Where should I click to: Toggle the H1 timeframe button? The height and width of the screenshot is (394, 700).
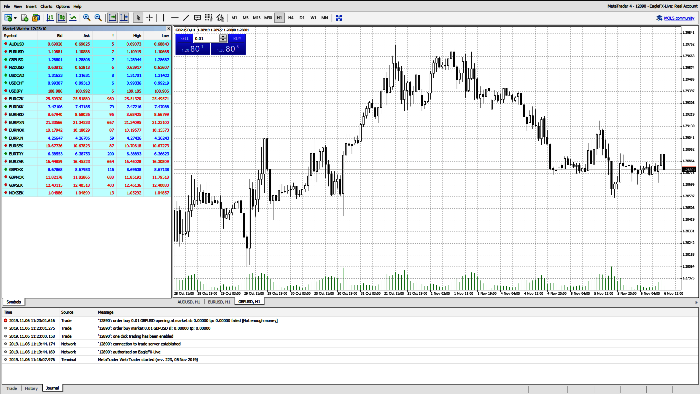click(279, 17)
